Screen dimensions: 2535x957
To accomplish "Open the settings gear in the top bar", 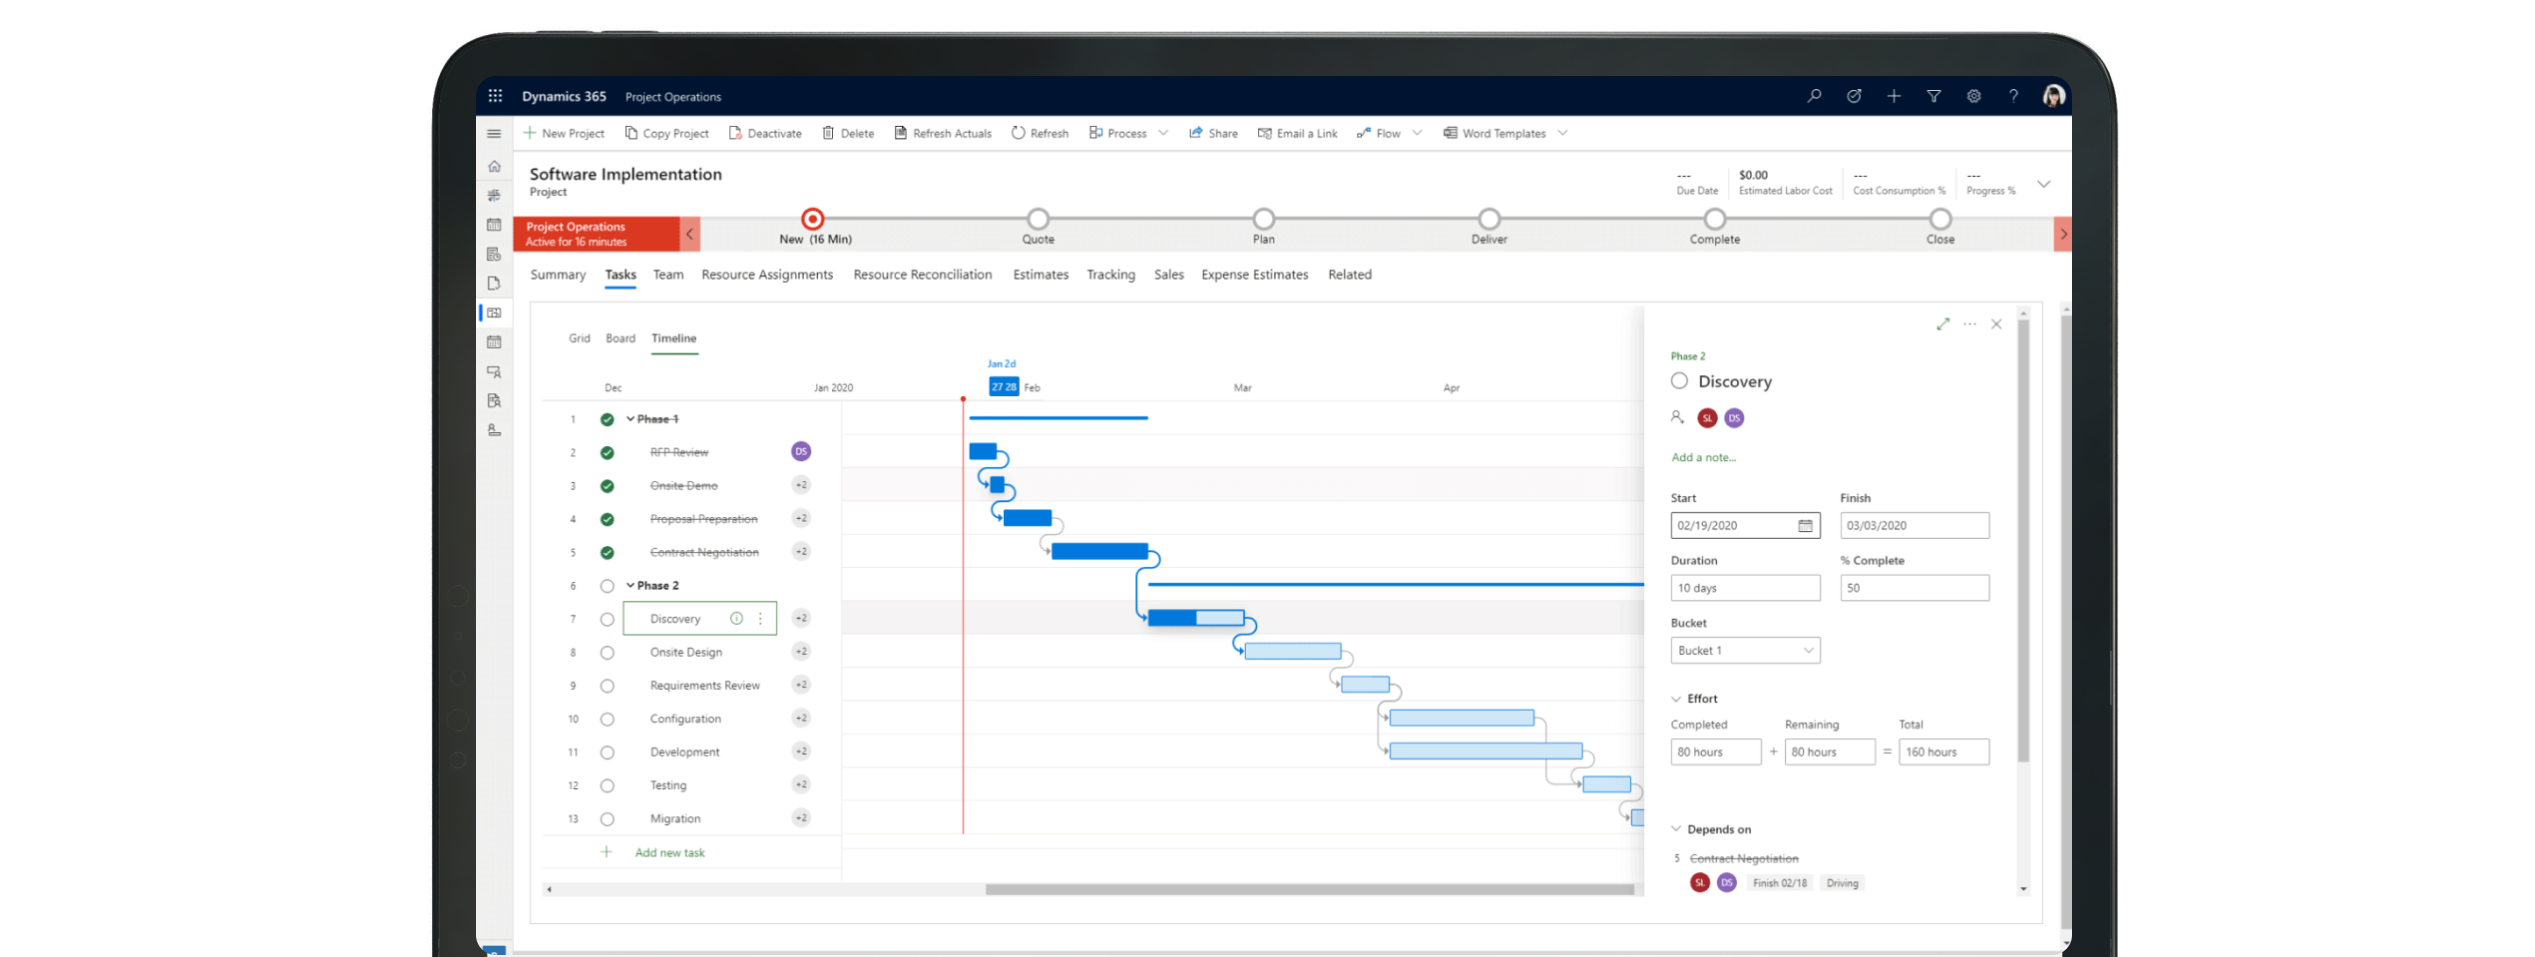I will tap(1974, 96).
